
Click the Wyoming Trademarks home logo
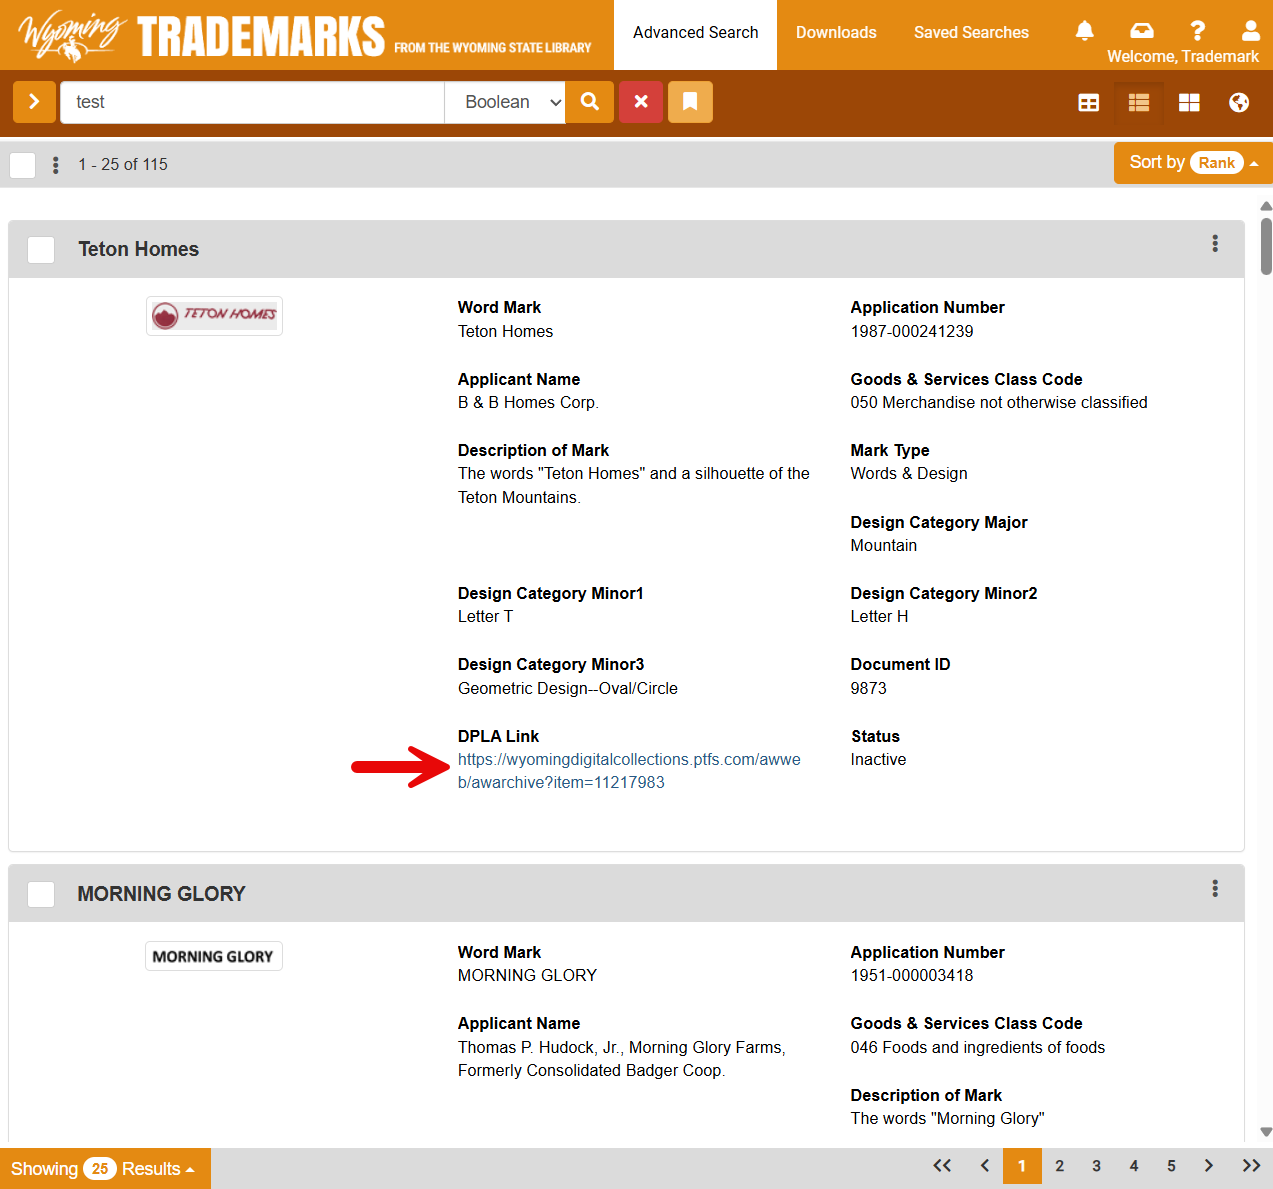point(305,35)
